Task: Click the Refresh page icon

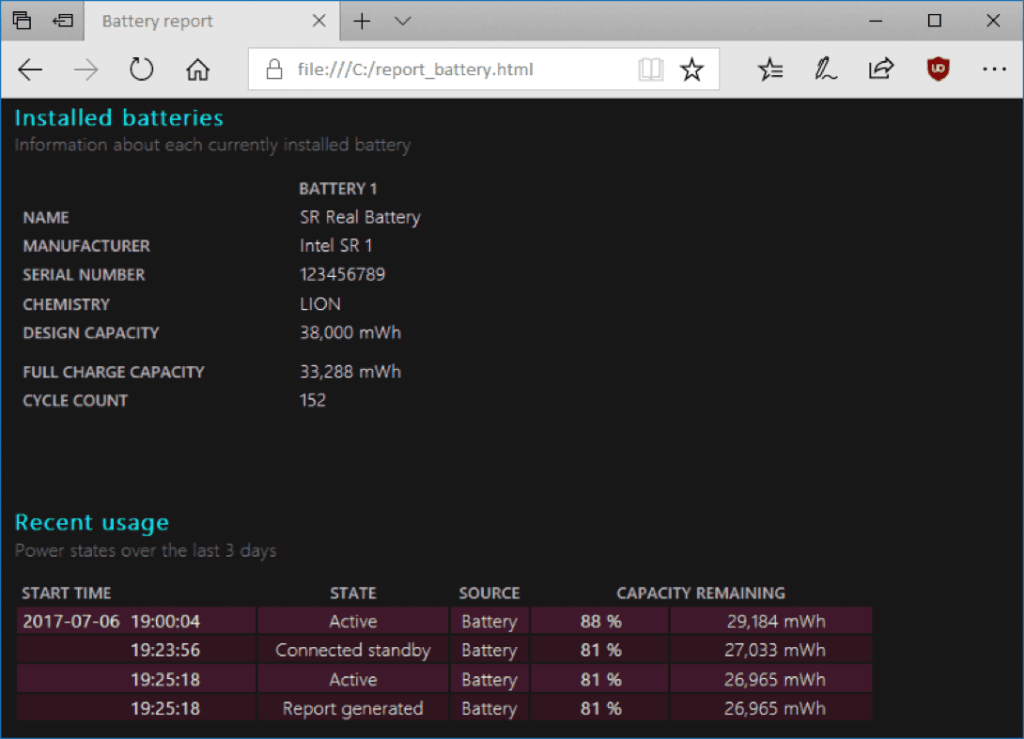Action: click(x=142, y=70)
